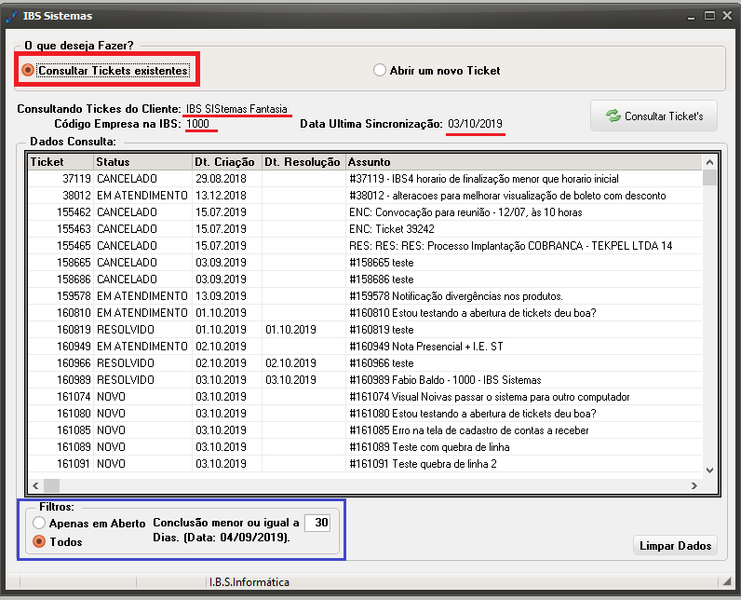The width and height of the screenshot is (741, 600).
Task: Select ticket 155462 row
Action: click(x=365, y=213)
